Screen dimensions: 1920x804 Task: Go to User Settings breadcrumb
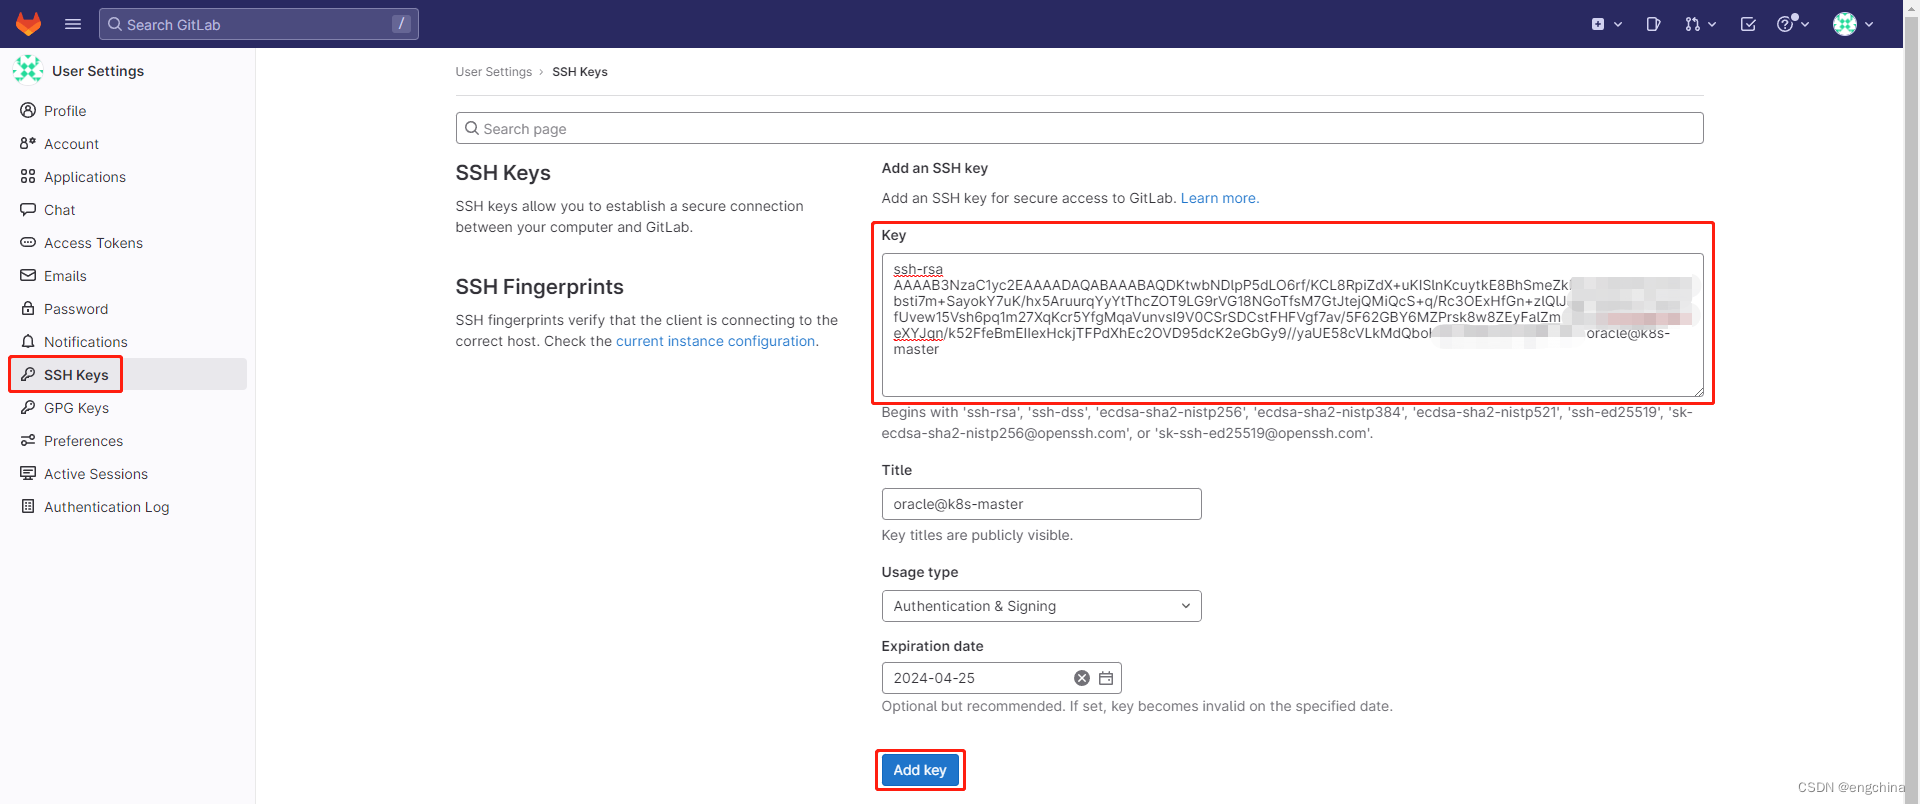point(494,72)
